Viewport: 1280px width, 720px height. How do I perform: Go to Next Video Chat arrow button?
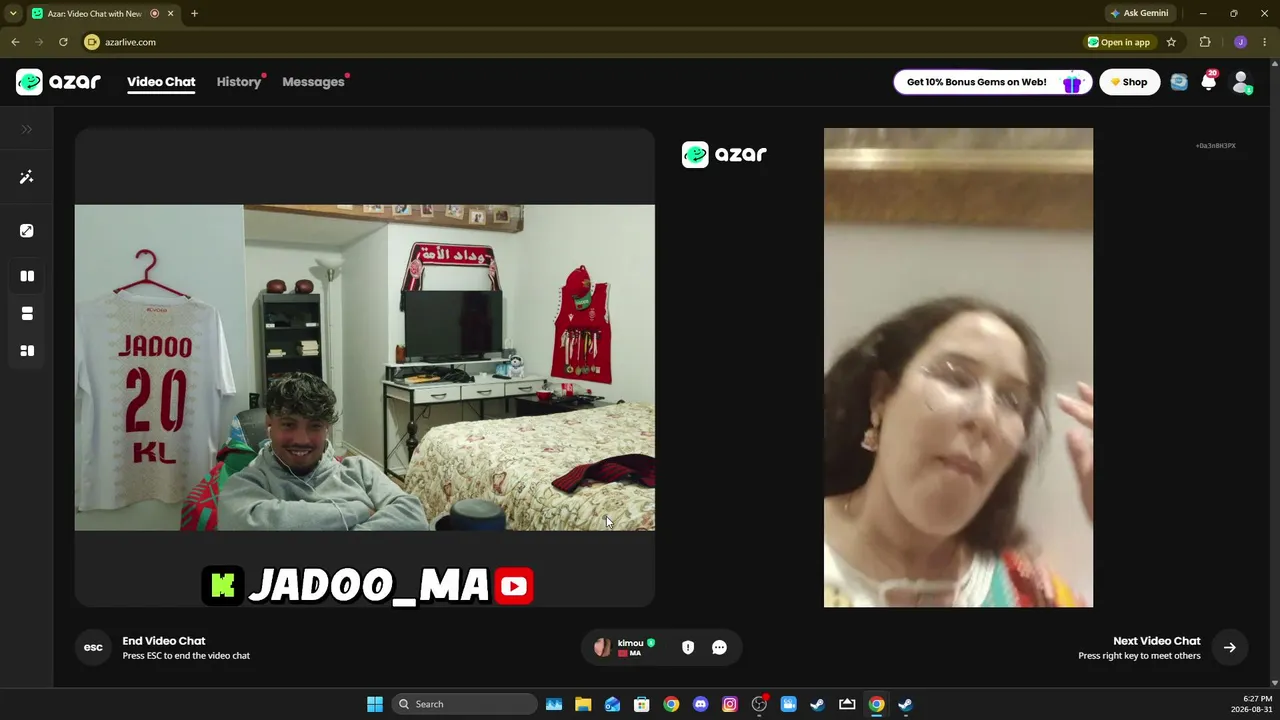coord(1230,647)
